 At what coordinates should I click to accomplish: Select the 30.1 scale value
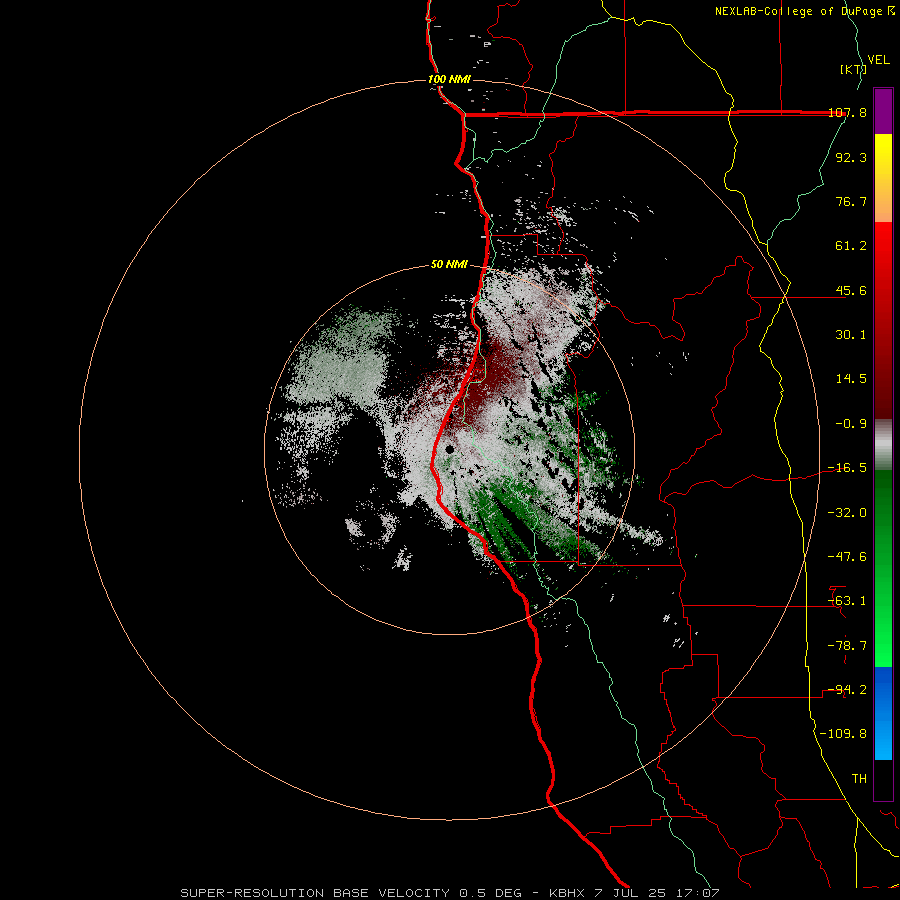coord(851,335)
